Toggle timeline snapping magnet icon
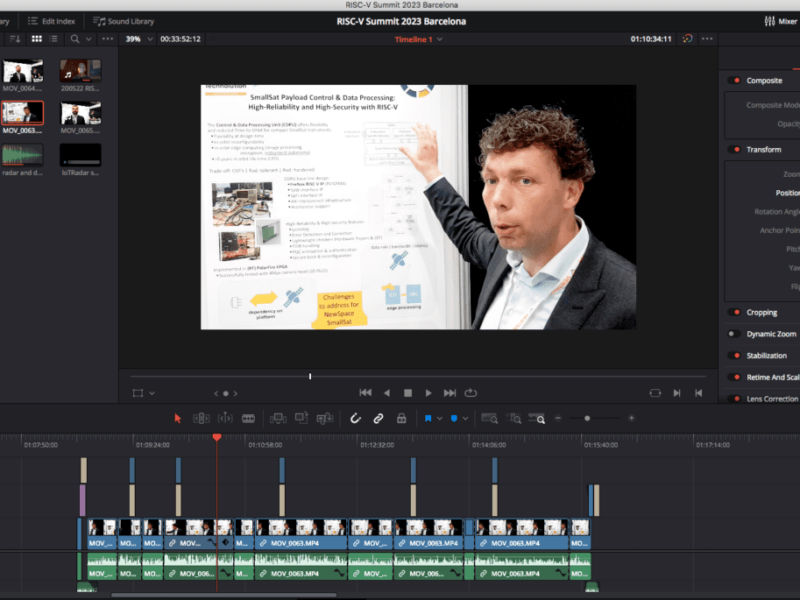 click(x=355, y=418)
